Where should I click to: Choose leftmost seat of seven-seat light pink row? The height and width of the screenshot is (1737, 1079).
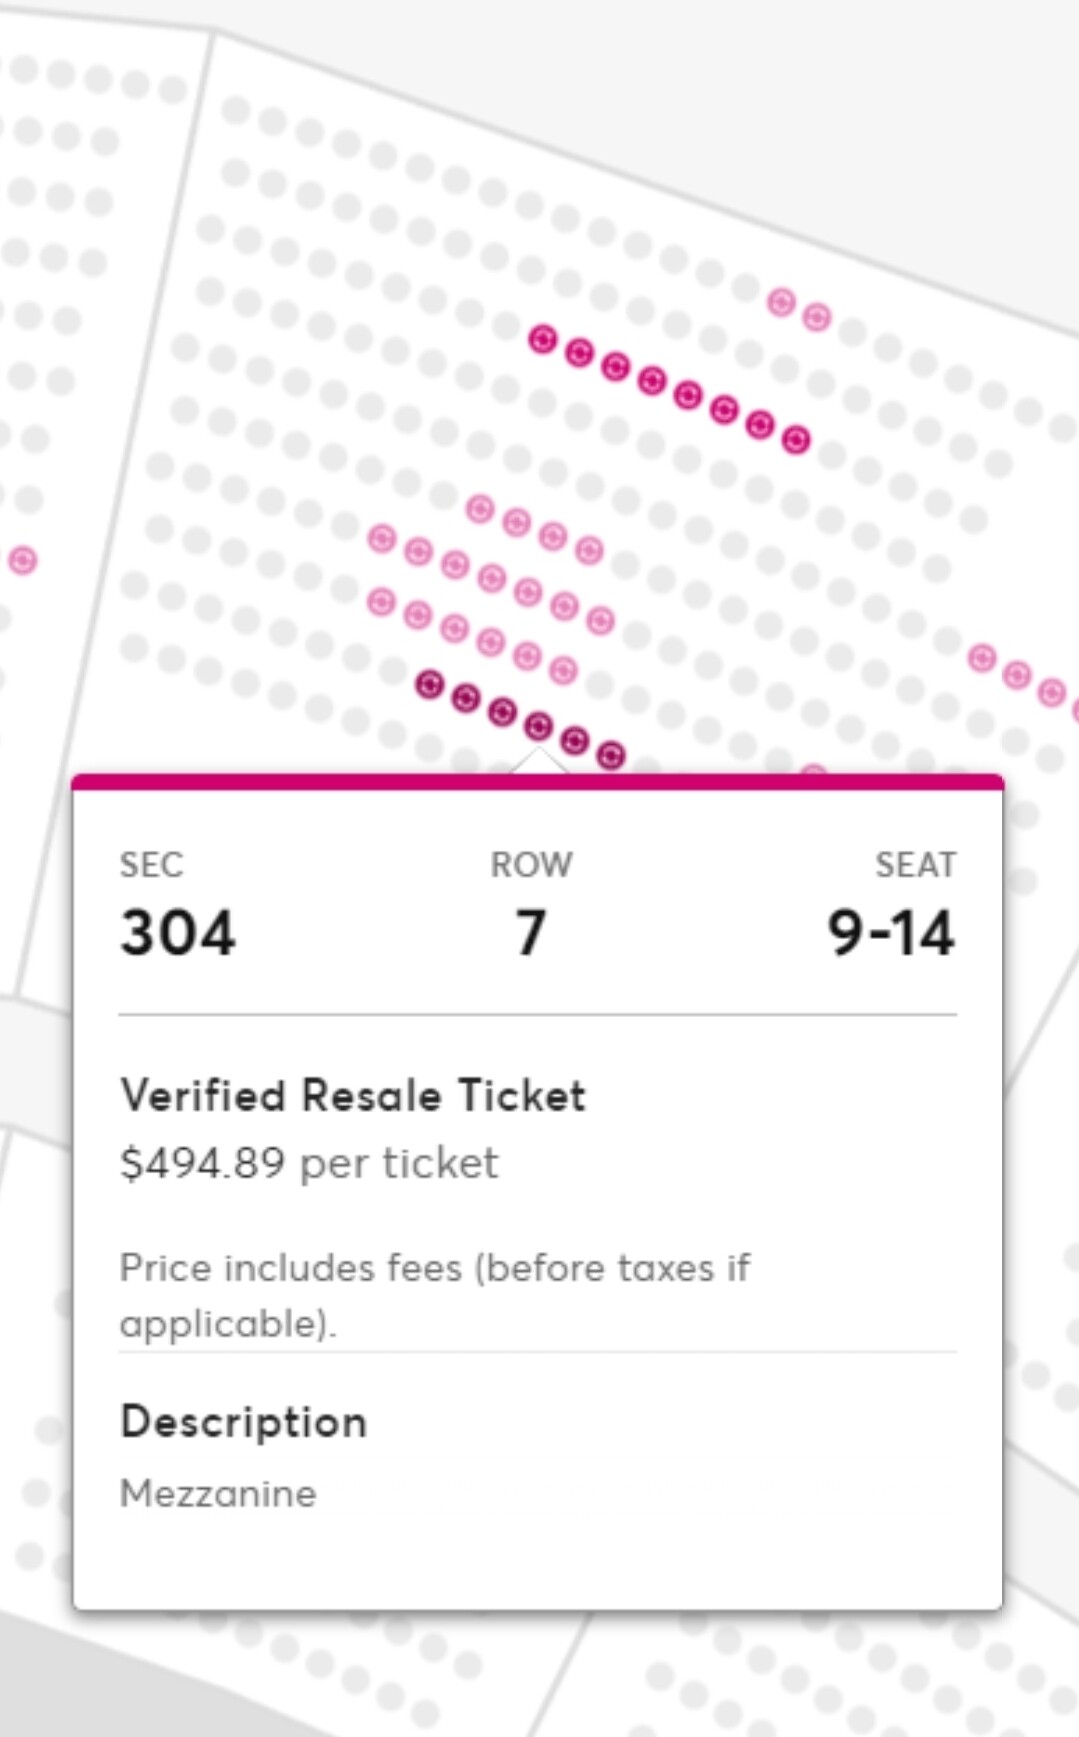382,540
